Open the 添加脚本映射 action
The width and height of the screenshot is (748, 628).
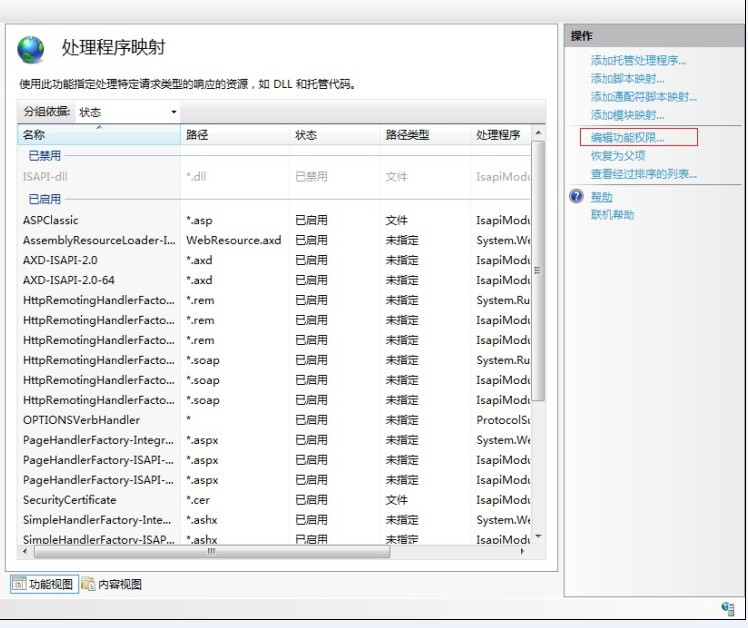pyautogui.click(x=627, y=79)
